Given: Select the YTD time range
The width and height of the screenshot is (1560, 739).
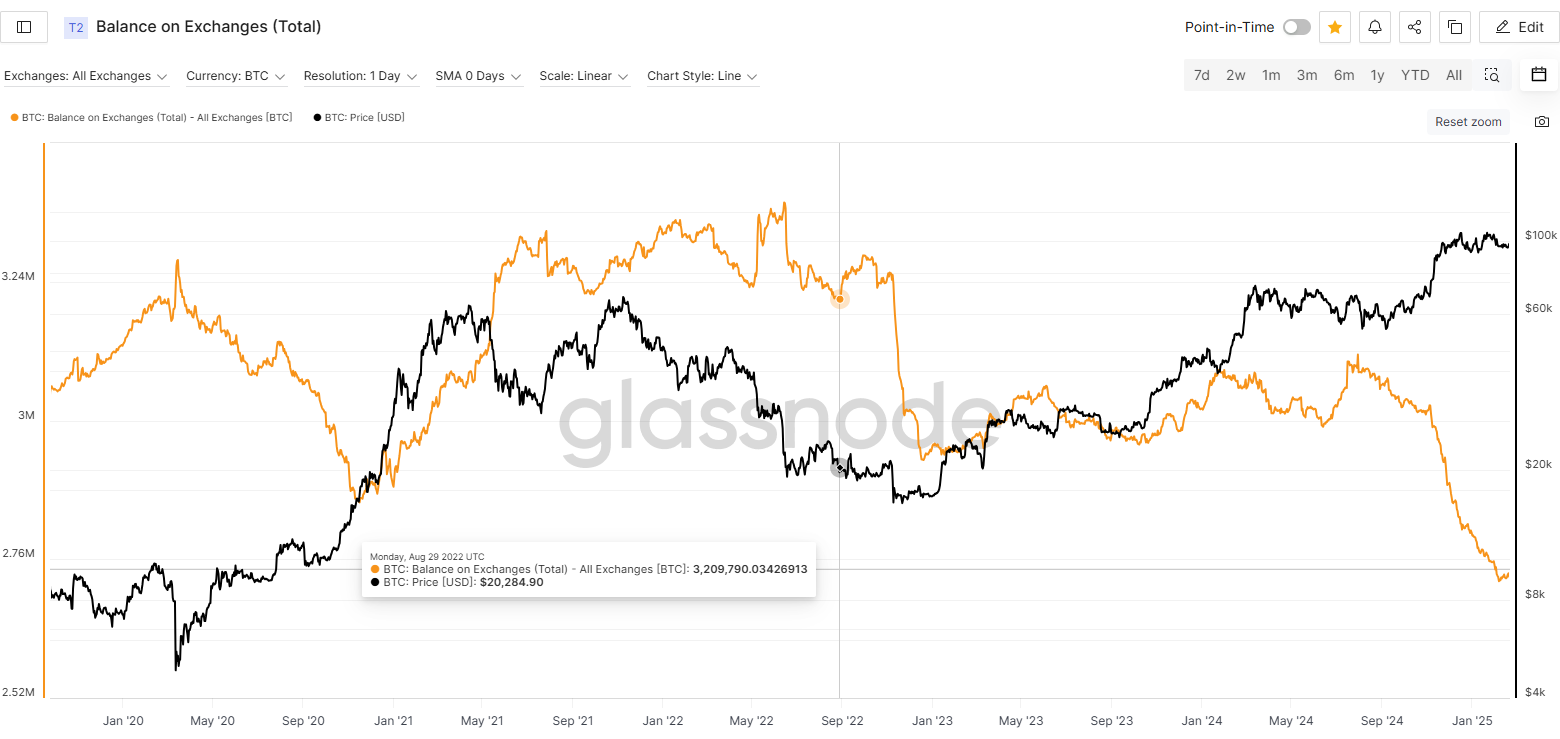Looking at the screenshot, I should (x=1415, y=75).
